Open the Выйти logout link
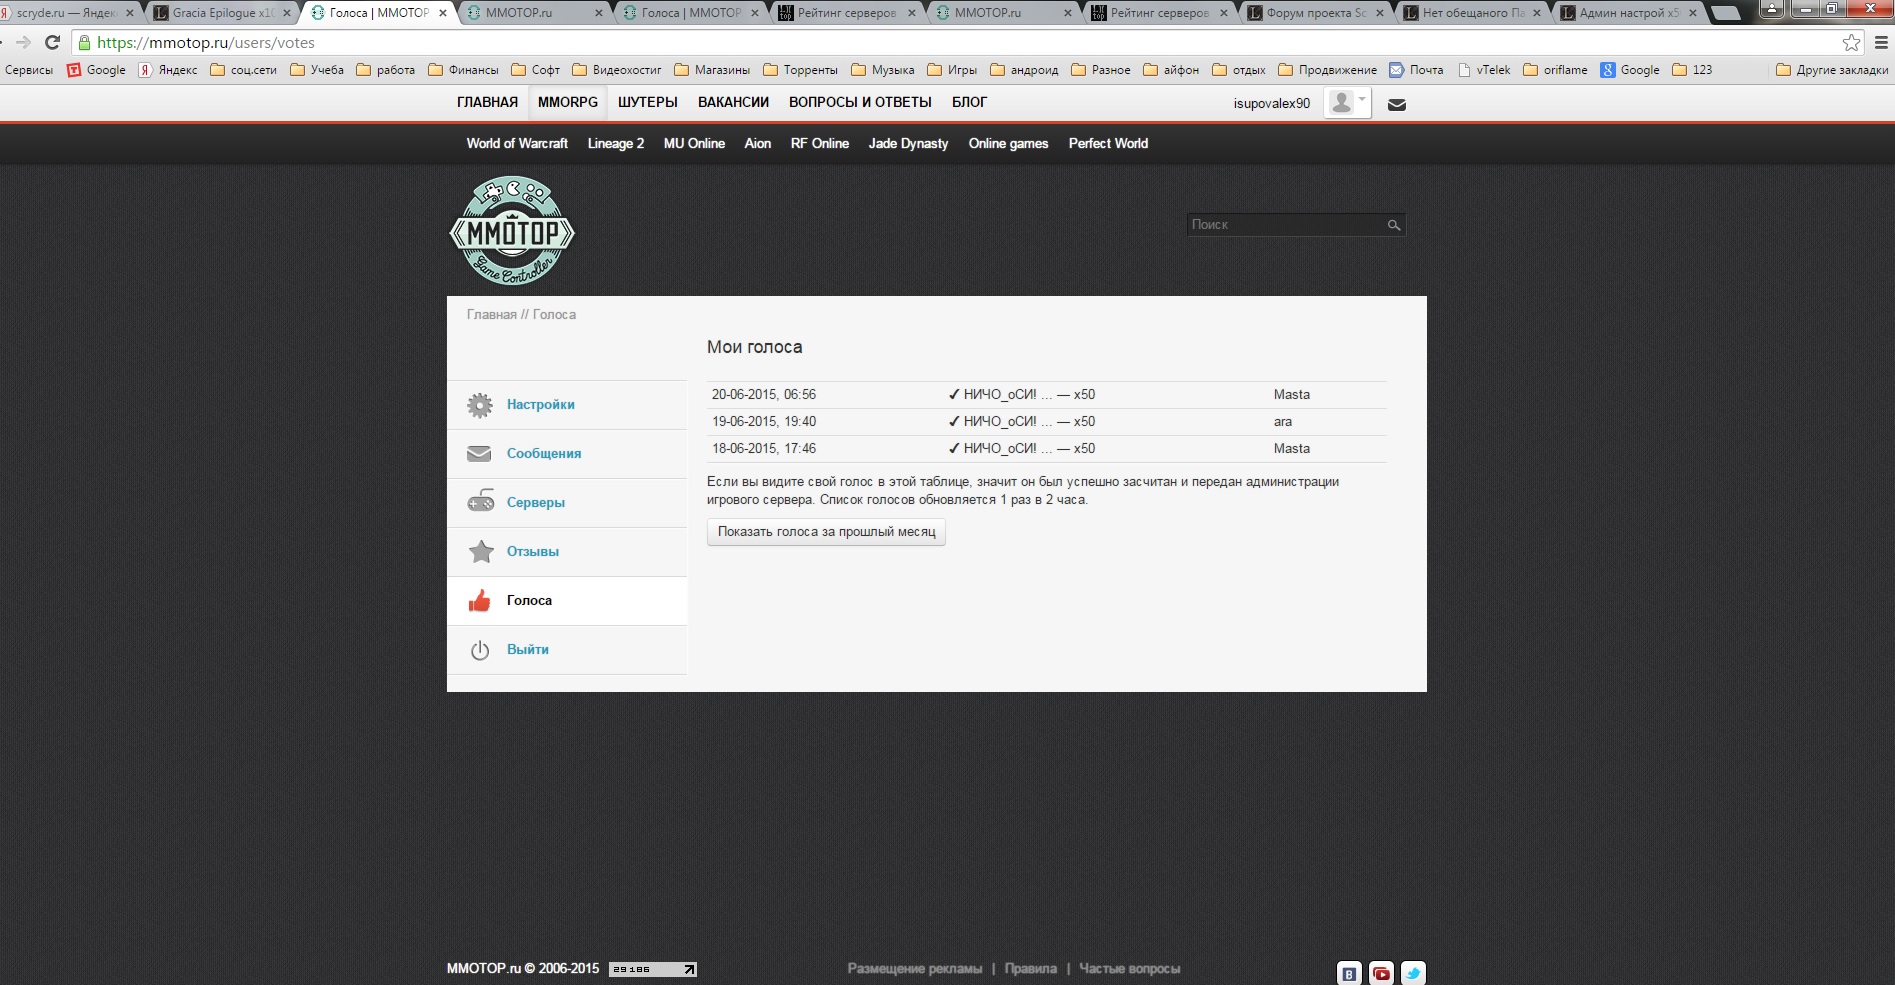1895x985 pixels. click(527, 650)
